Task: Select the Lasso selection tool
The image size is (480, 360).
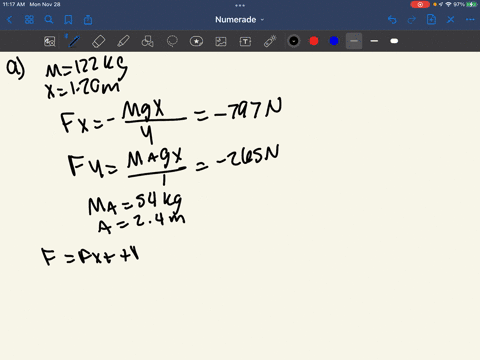Action: (172, 41)
